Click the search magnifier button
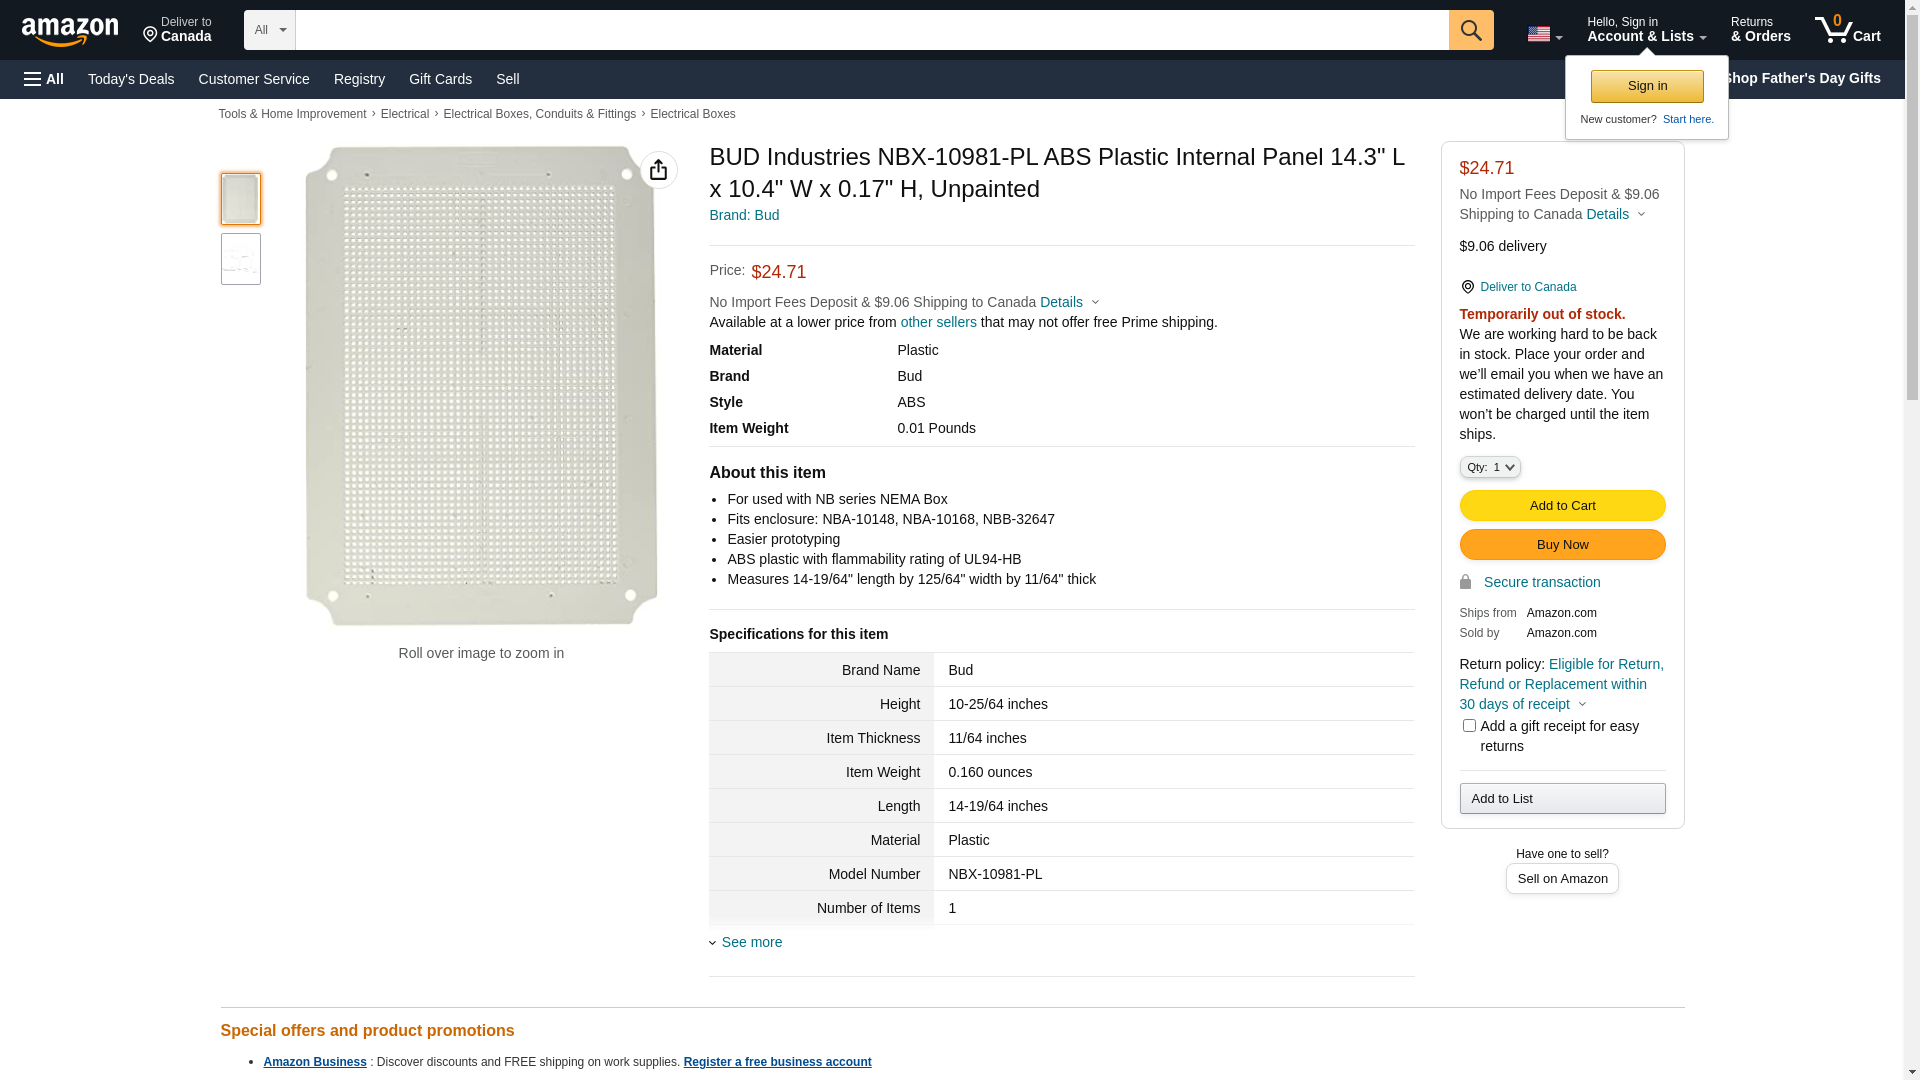This screenshot has width=1920, height=1080. (x=1470, y=30)
